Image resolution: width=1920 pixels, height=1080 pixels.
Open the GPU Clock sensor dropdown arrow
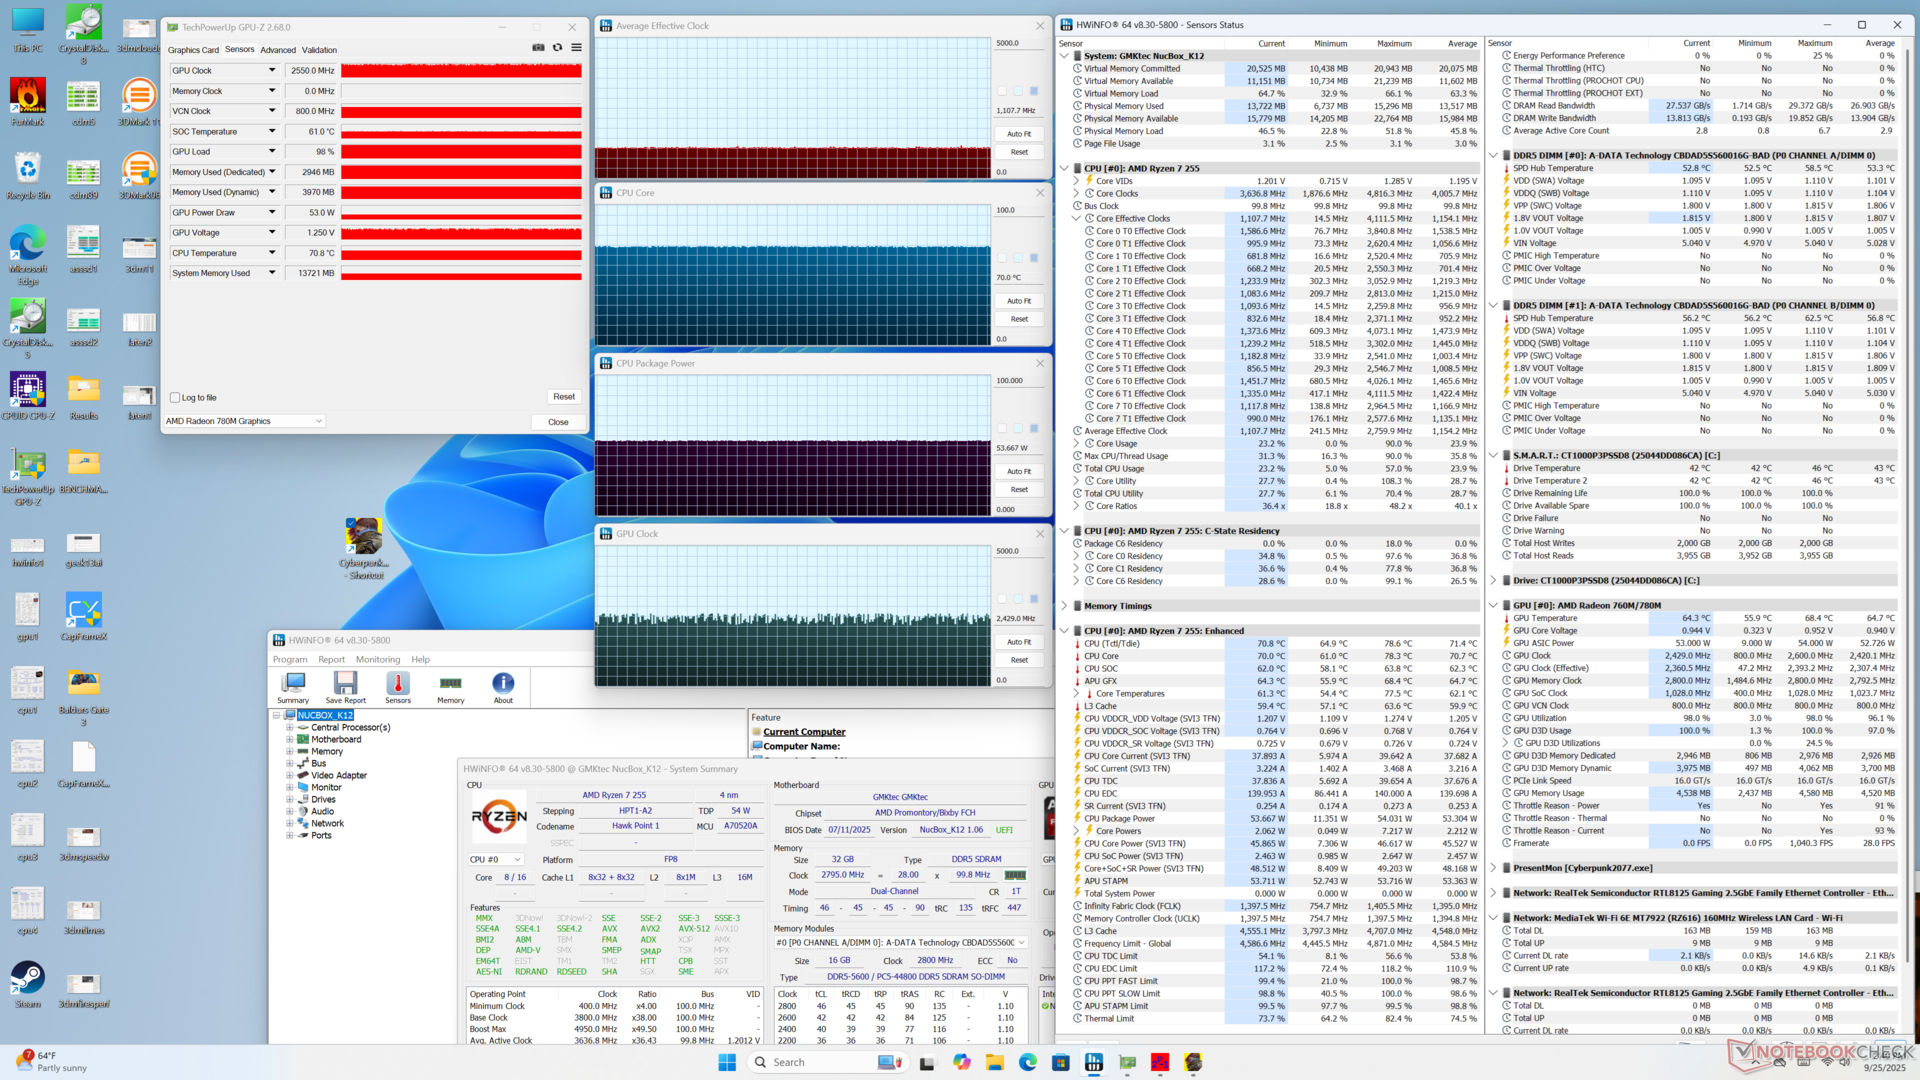[x=272, y=71]
